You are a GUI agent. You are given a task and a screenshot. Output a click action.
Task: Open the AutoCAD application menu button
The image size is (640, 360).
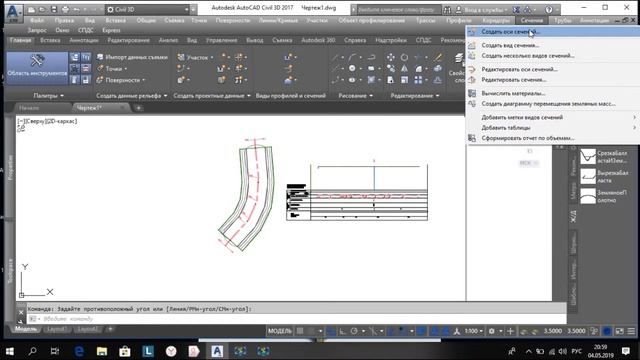coord(13,12)
